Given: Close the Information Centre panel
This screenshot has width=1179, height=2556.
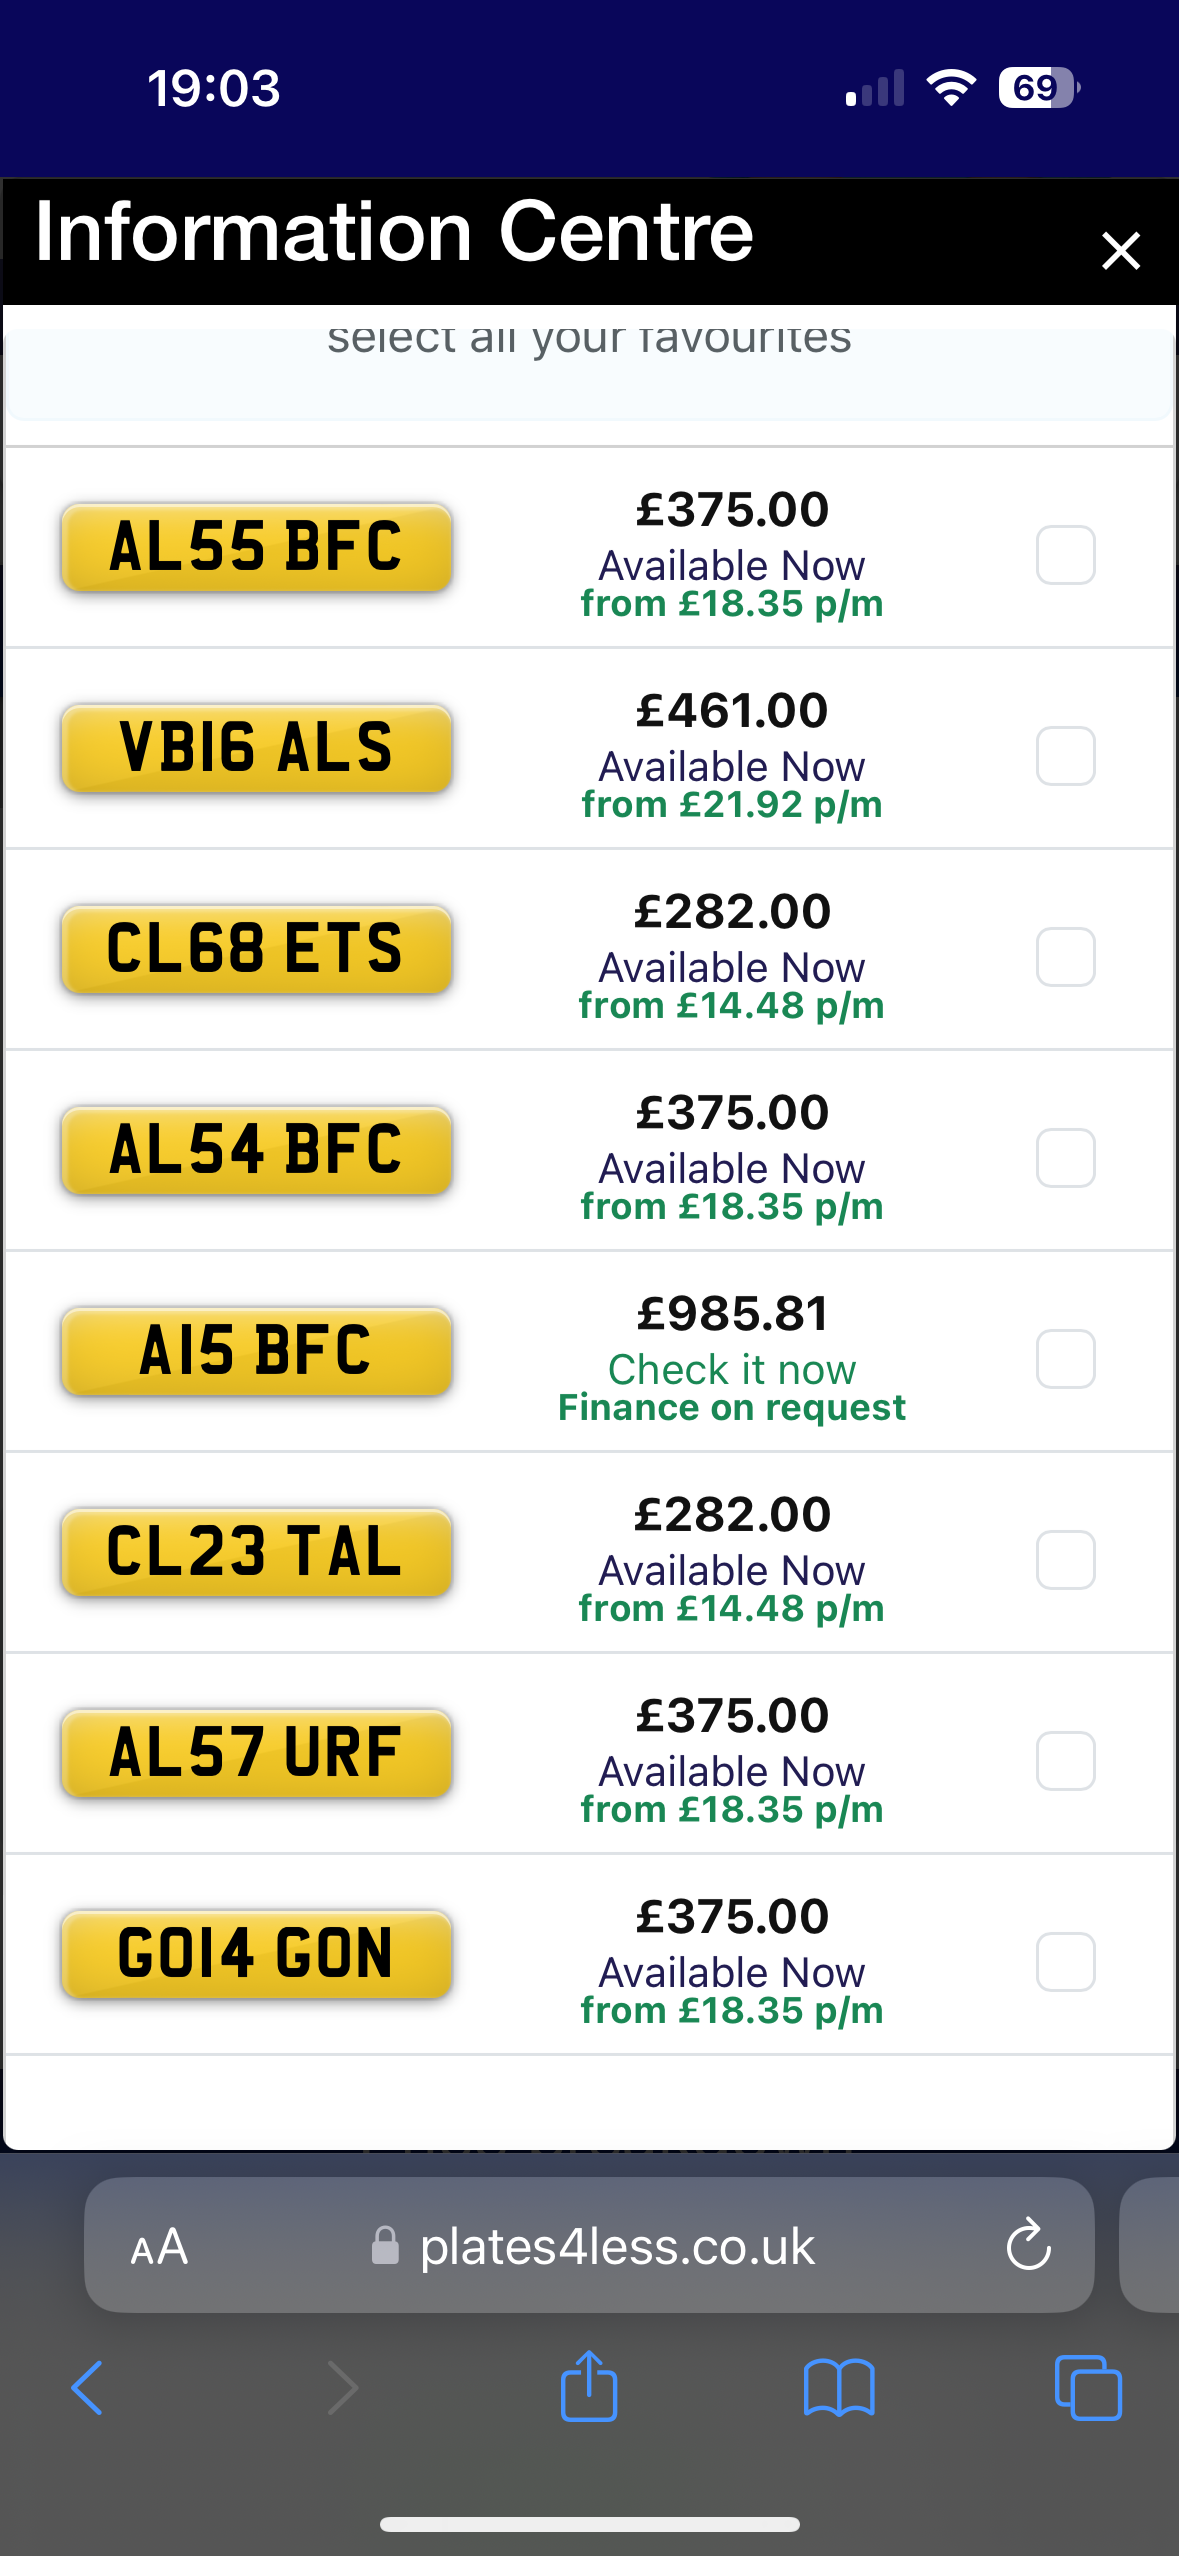Looking at the screenshot, I should pyautogui.click(x=1120, y=250).
